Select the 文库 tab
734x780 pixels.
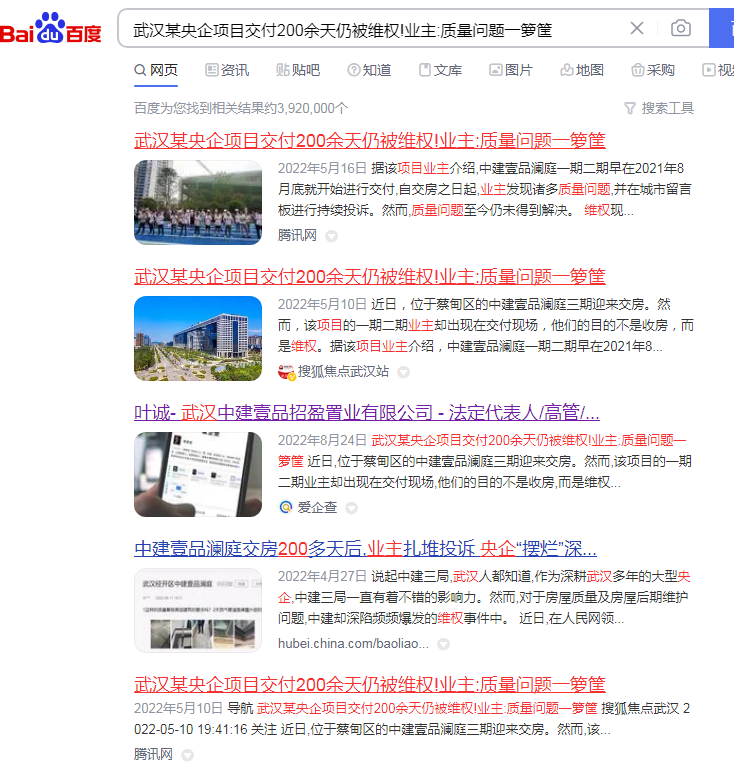coord(440,70)
